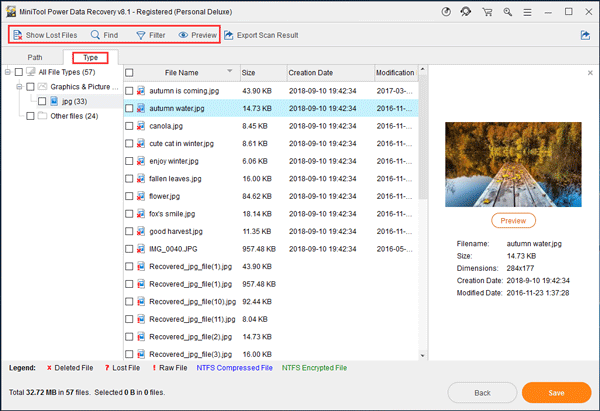600x411 pixels.
Task: Switch to the Path tab
Action: [x=35, y=58]
